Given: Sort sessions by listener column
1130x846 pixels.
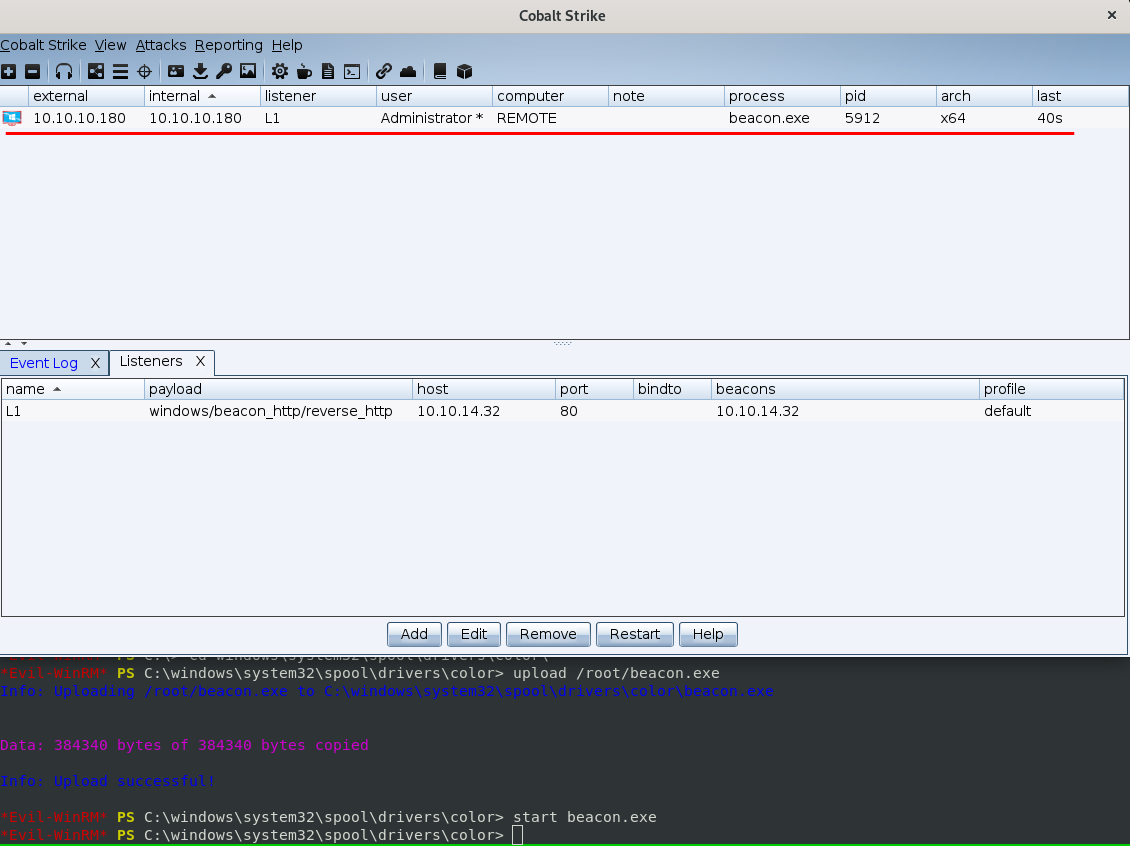Looking at the screenshot, I should (x=319, y=96).
